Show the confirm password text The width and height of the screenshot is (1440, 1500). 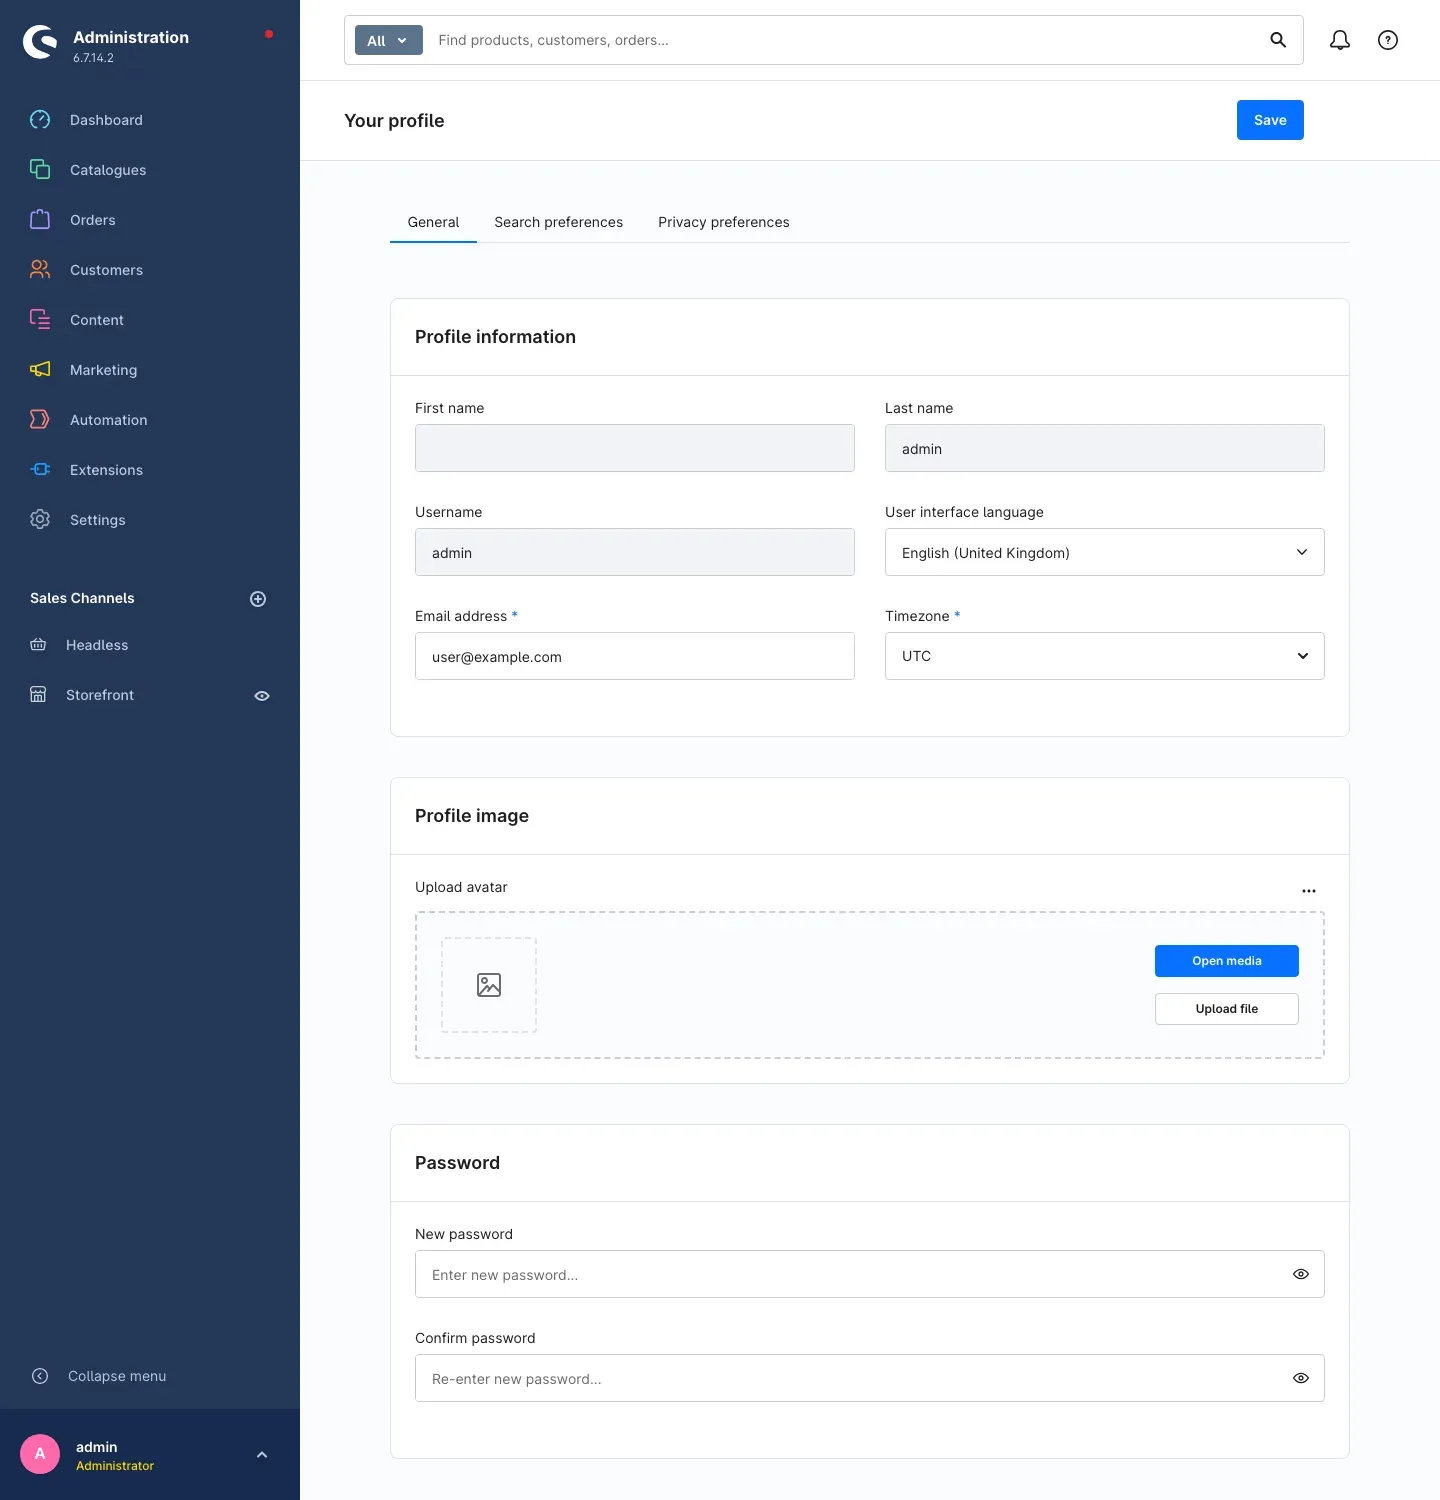[x=1301, y=1378]
